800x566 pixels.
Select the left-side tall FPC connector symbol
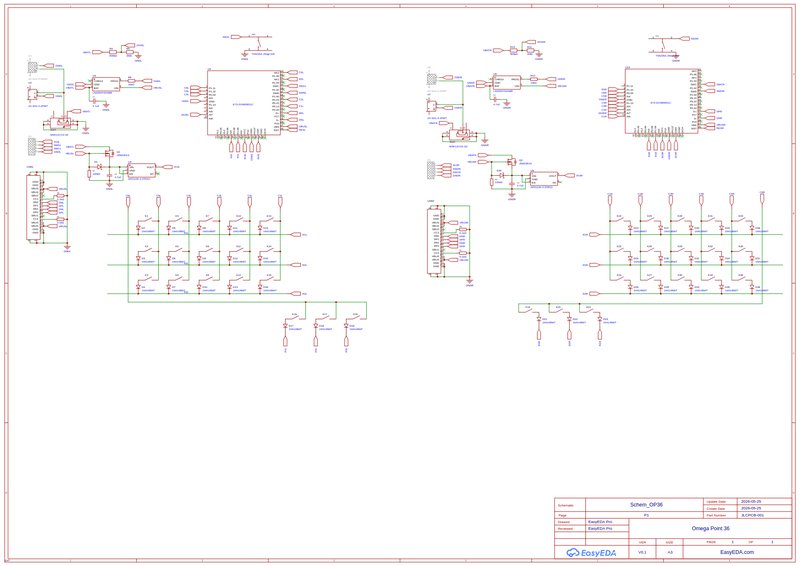35,208
